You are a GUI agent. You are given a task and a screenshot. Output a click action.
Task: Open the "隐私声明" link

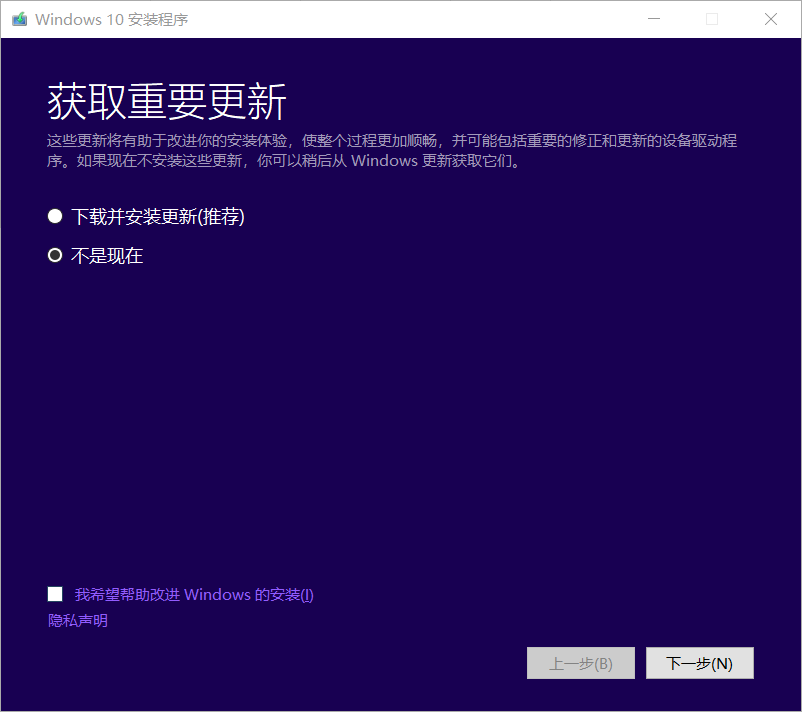click(78, 620)
